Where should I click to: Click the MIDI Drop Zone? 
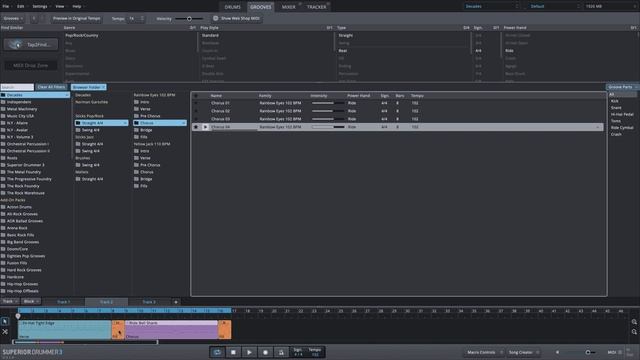pos(31,65)
